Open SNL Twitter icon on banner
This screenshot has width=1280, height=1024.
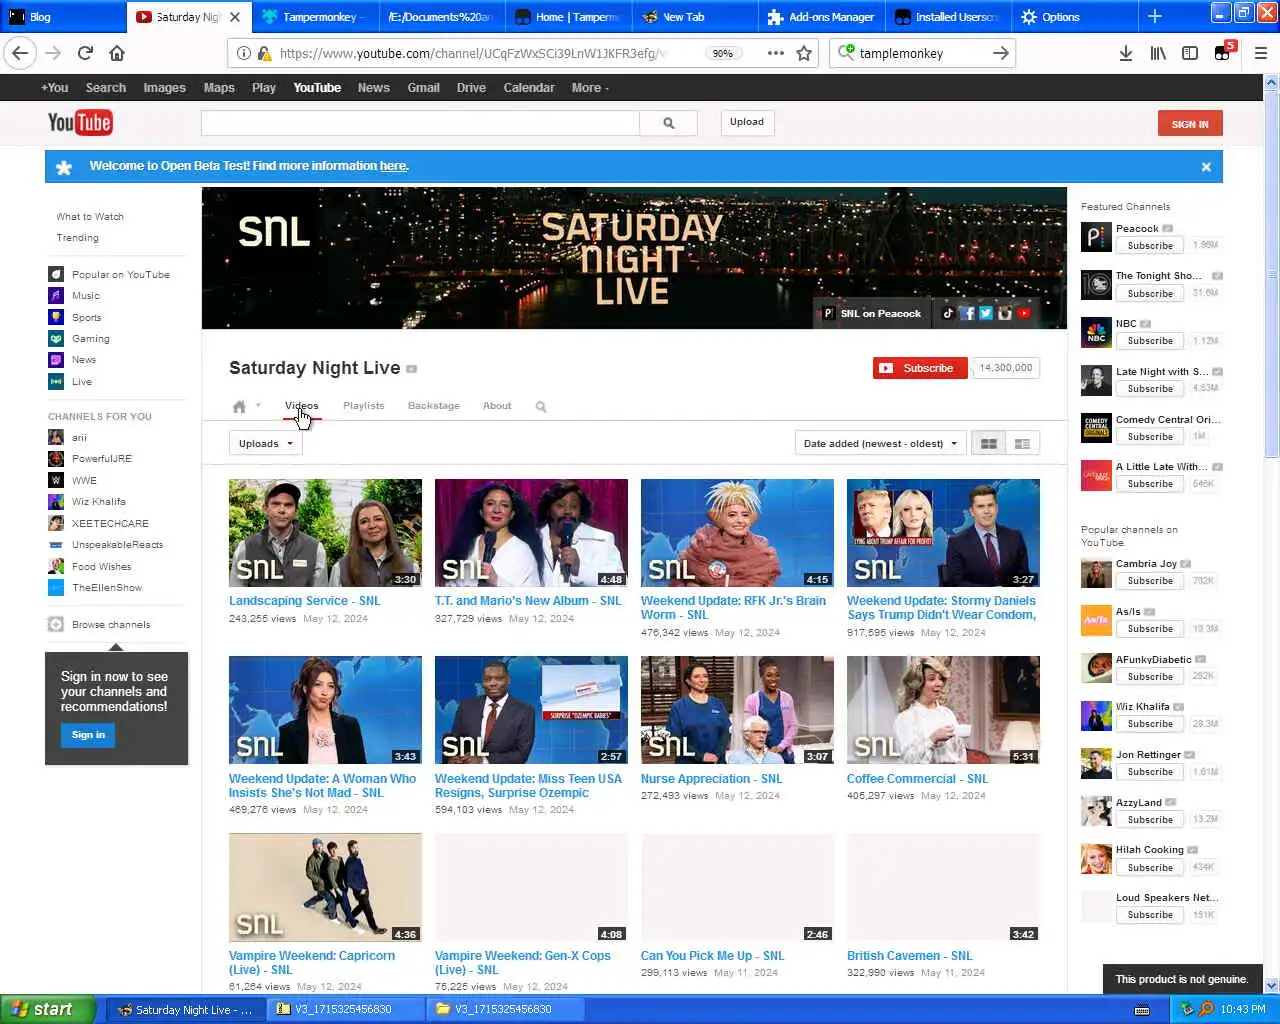(986, 313)
